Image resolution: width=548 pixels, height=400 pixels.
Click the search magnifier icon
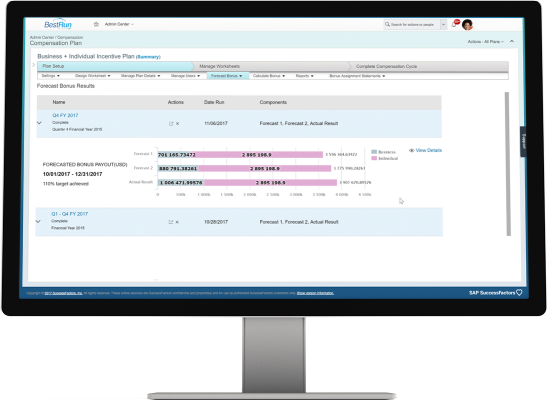387,24
